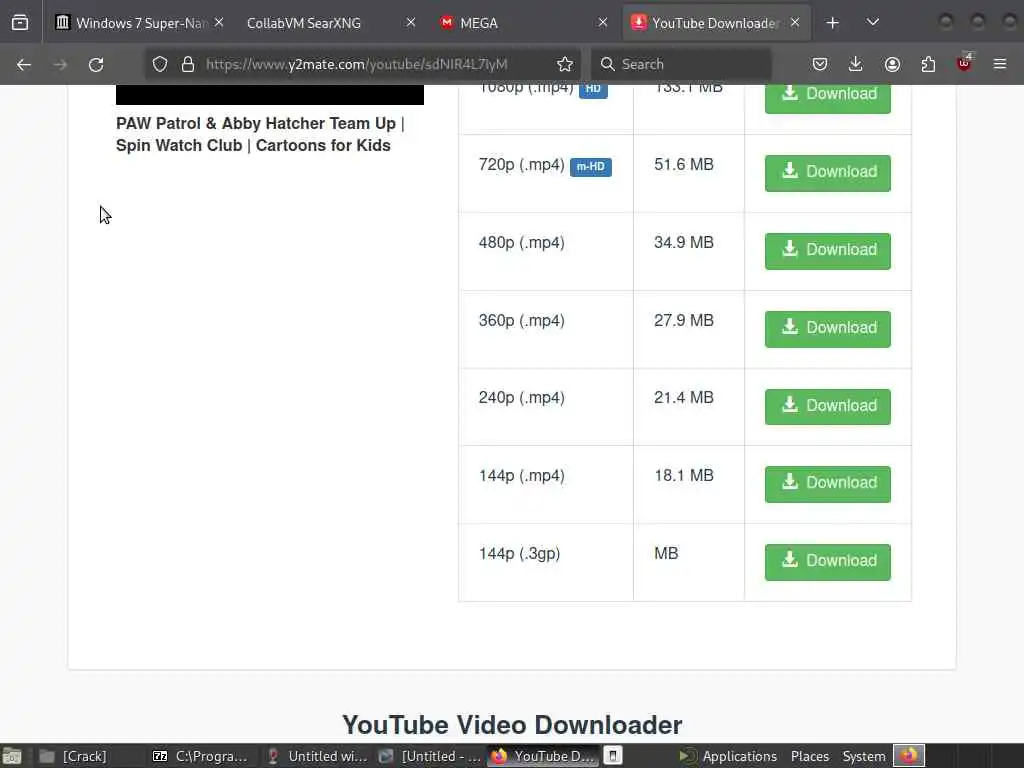
Task: Close the Windows 7 Super-Nano tab
Action: (x=219, y=23)
